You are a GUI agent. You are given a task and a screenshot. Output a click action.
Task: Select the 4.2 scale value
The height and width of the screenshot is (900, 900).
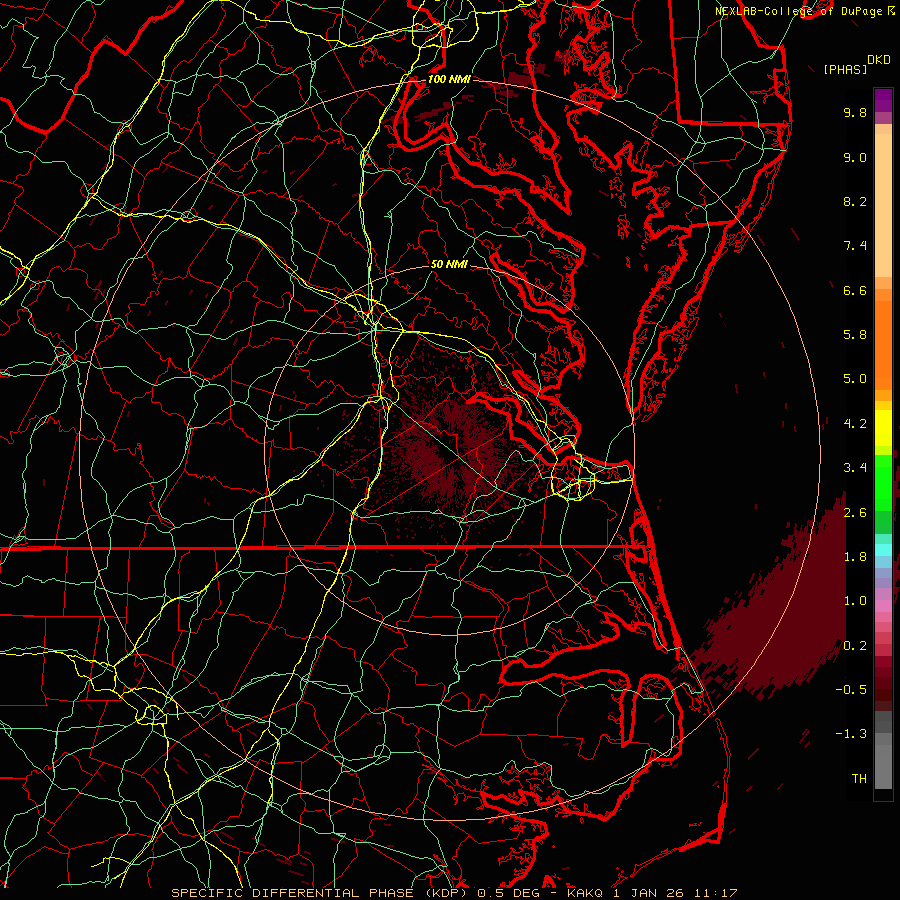(855, 424)
